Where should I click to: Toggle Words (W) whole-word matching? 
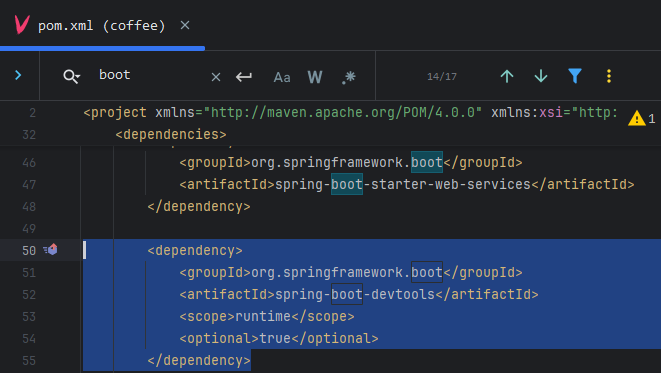315,77
